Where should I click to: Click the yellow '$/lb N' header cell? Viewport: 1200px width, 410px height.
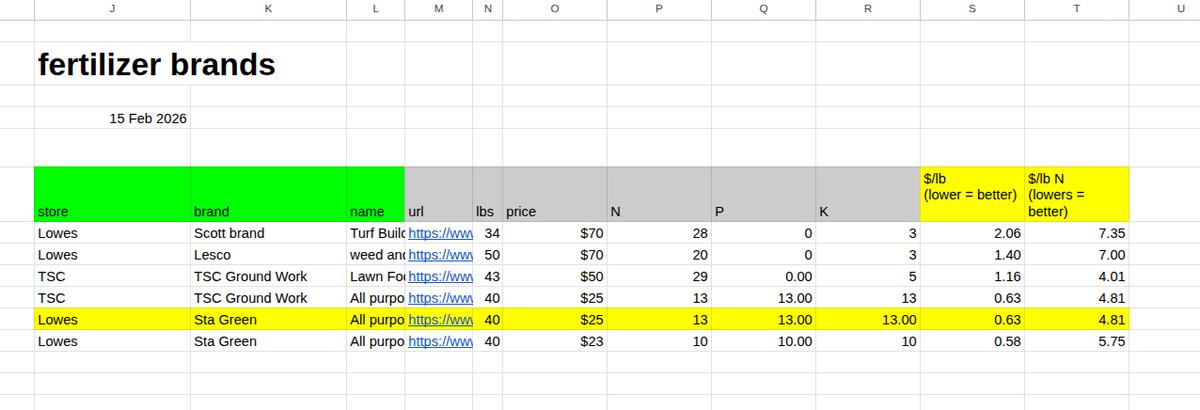1077,194
